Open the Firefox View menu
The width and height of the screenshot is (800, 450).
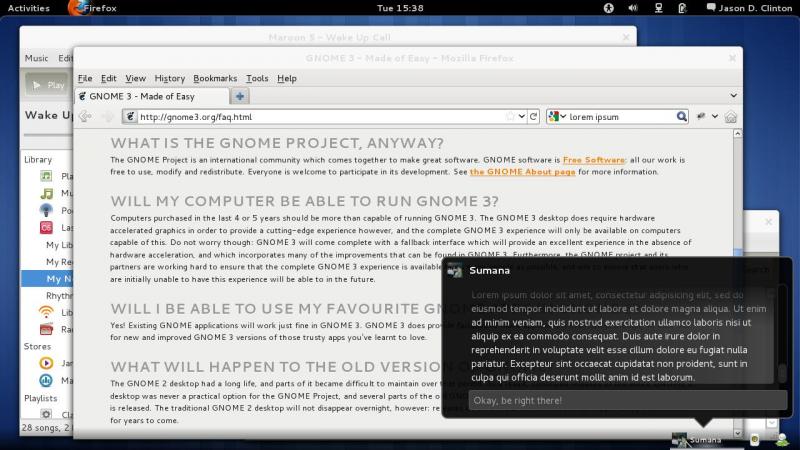coord(135,78)
